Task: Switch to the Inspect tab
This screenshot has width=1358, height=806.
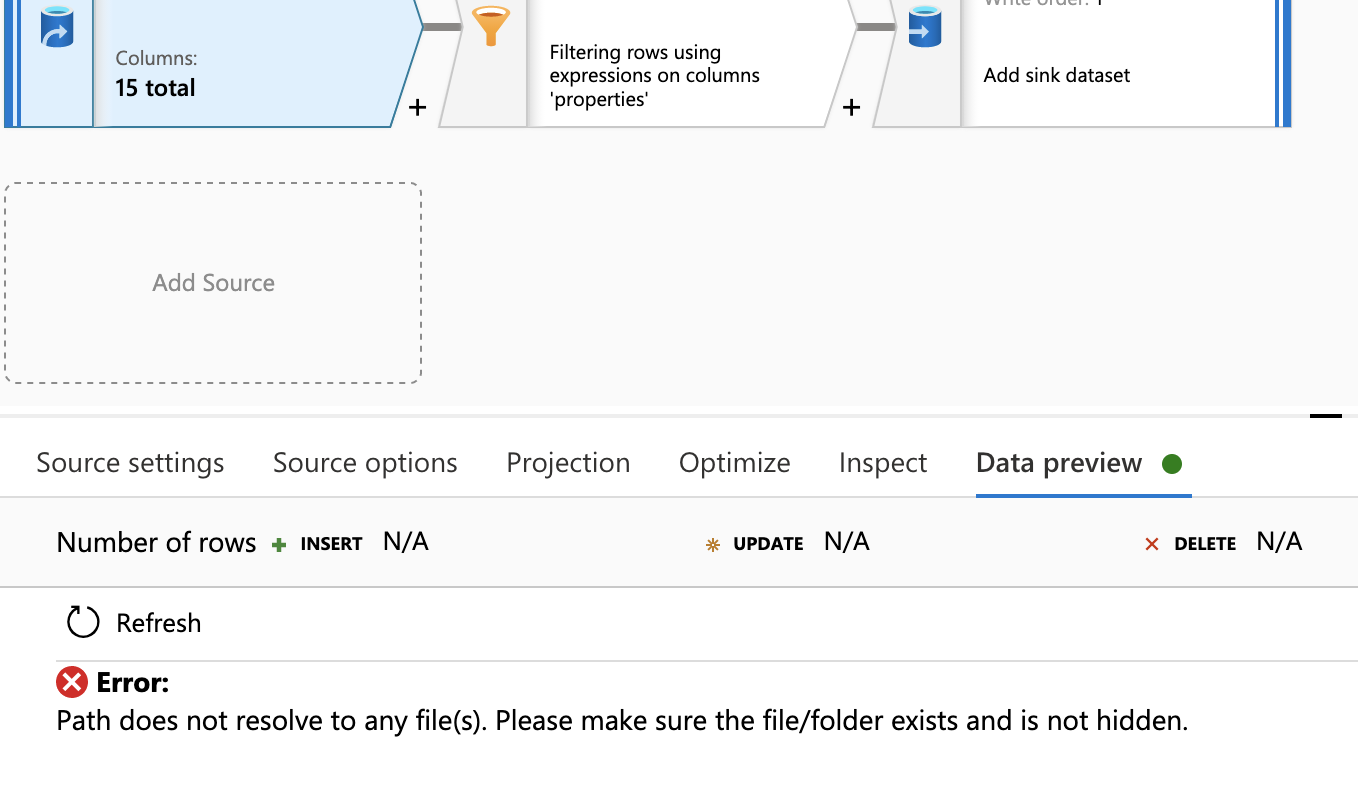Action: tap(883, 463)
